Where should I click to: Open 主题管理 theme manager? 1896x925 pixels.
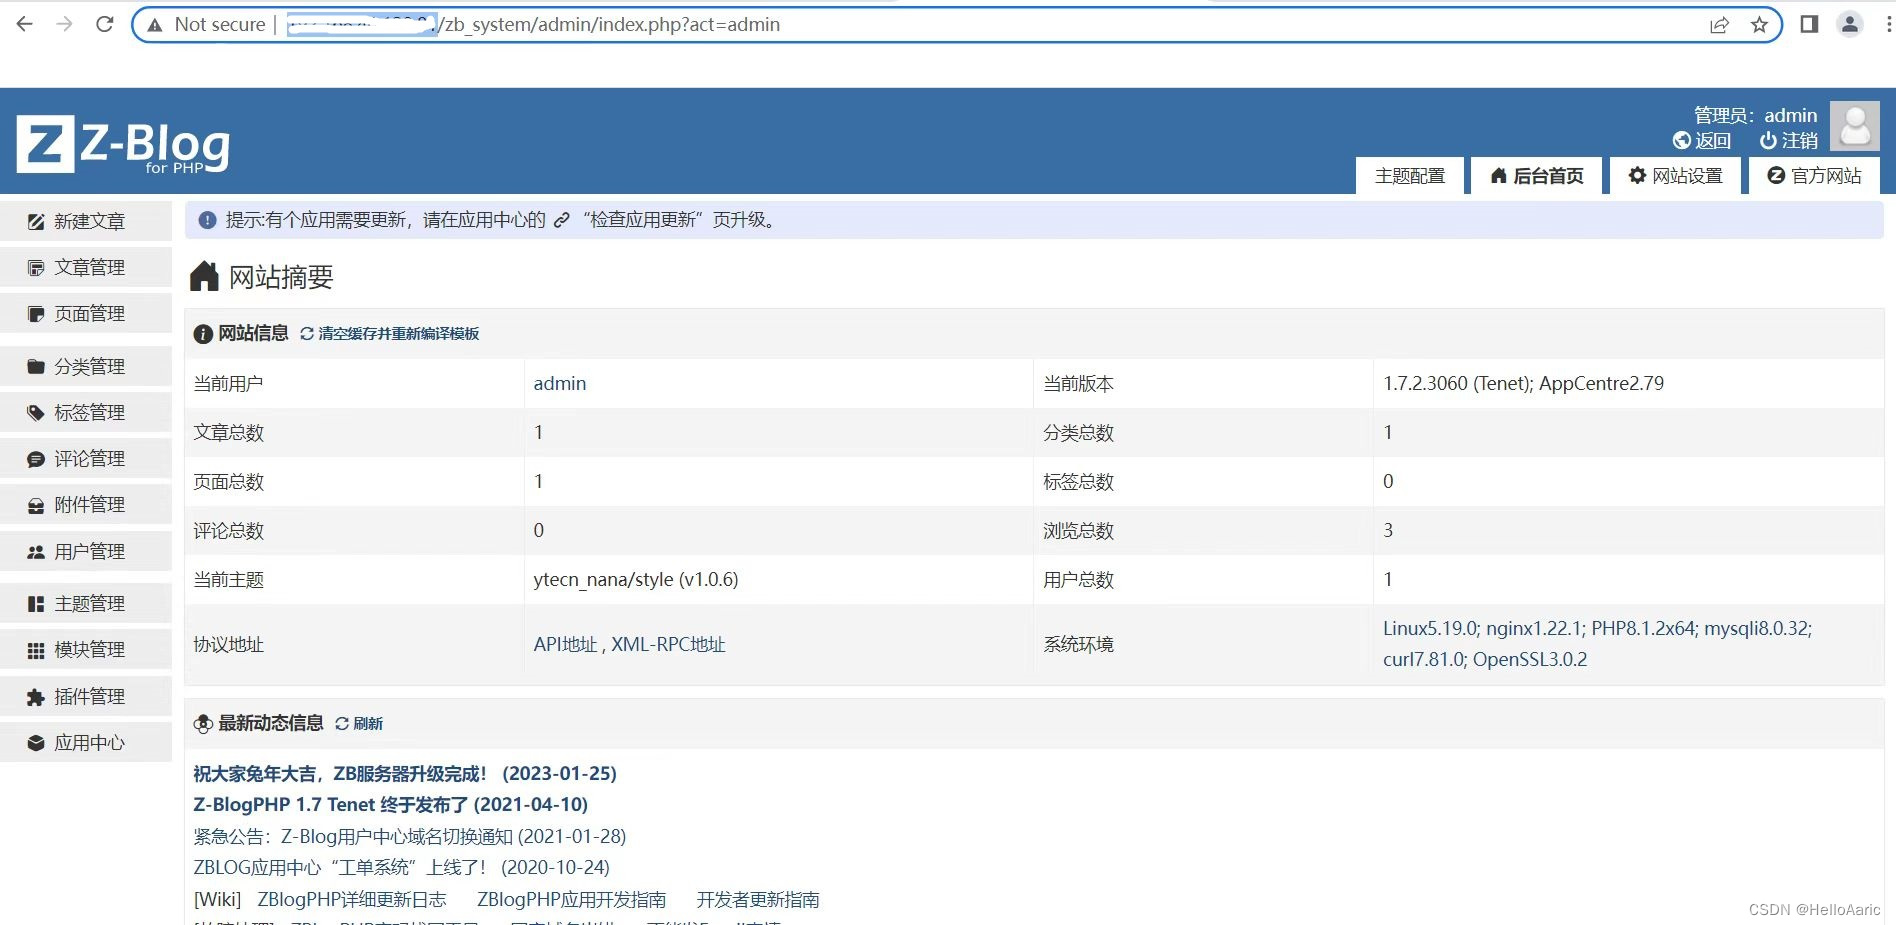[x=88, y=603]
